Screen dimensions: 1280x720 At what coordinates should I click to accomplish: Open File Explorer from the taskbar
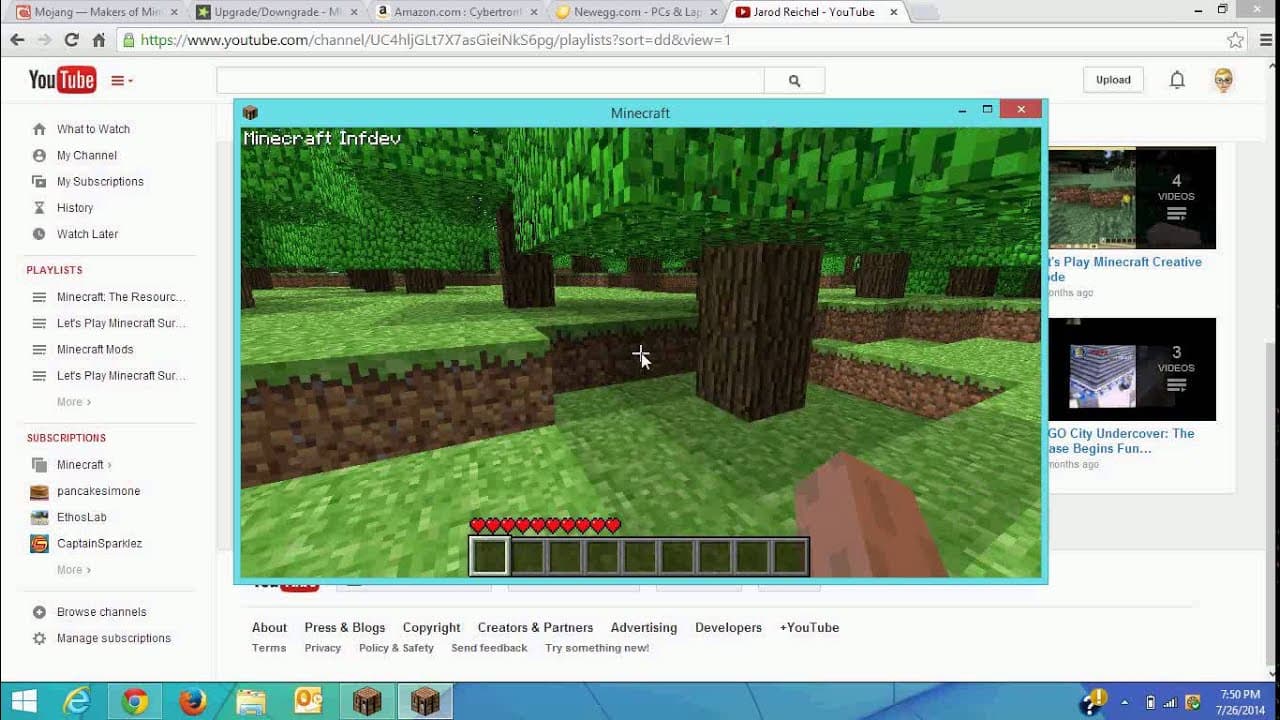click(250, 701)
